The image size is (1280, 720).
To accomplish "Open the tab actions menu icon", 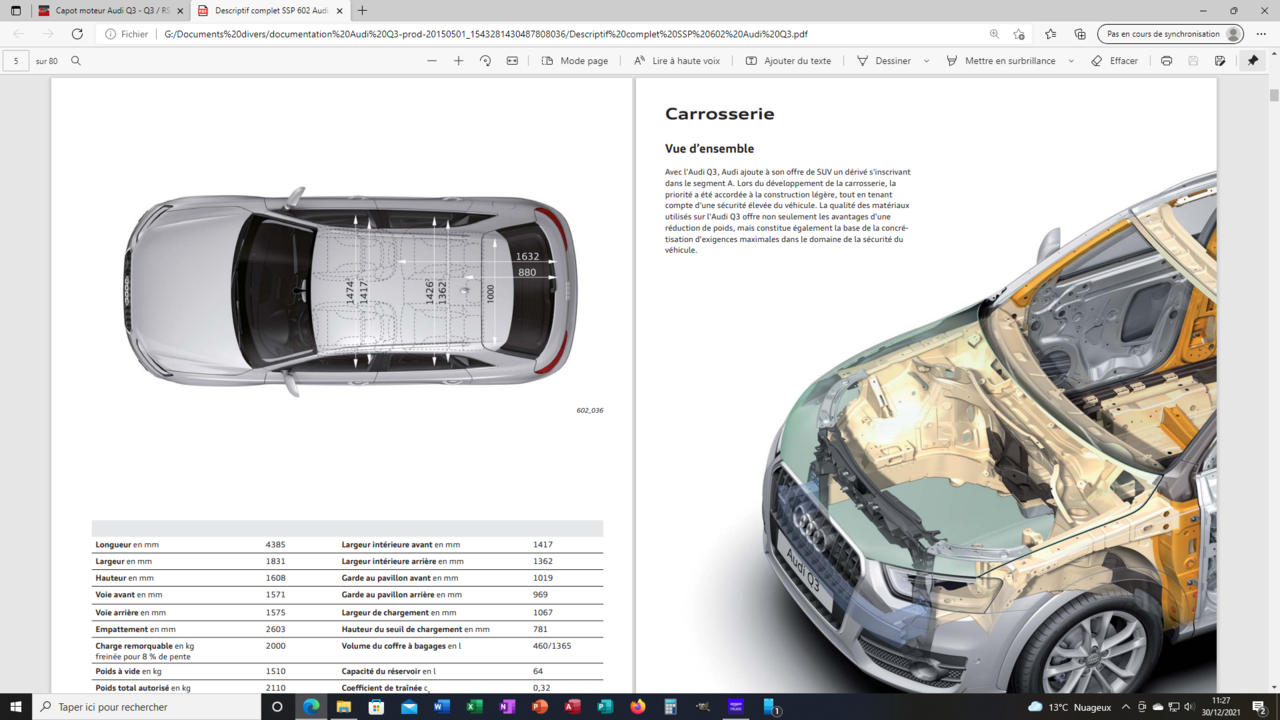I will [16, 11].
